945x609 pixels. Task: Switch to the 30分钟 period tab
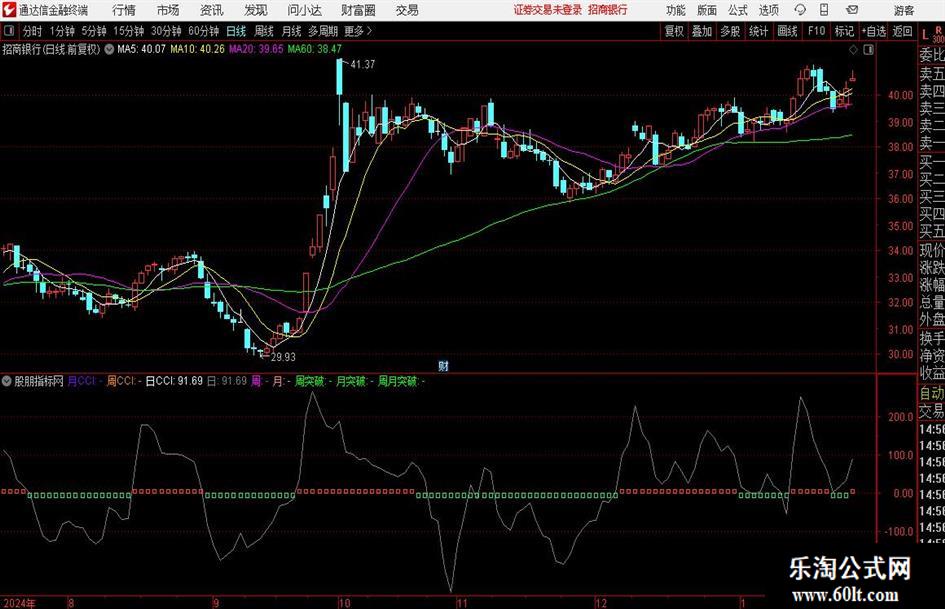[x=166, y=31]
